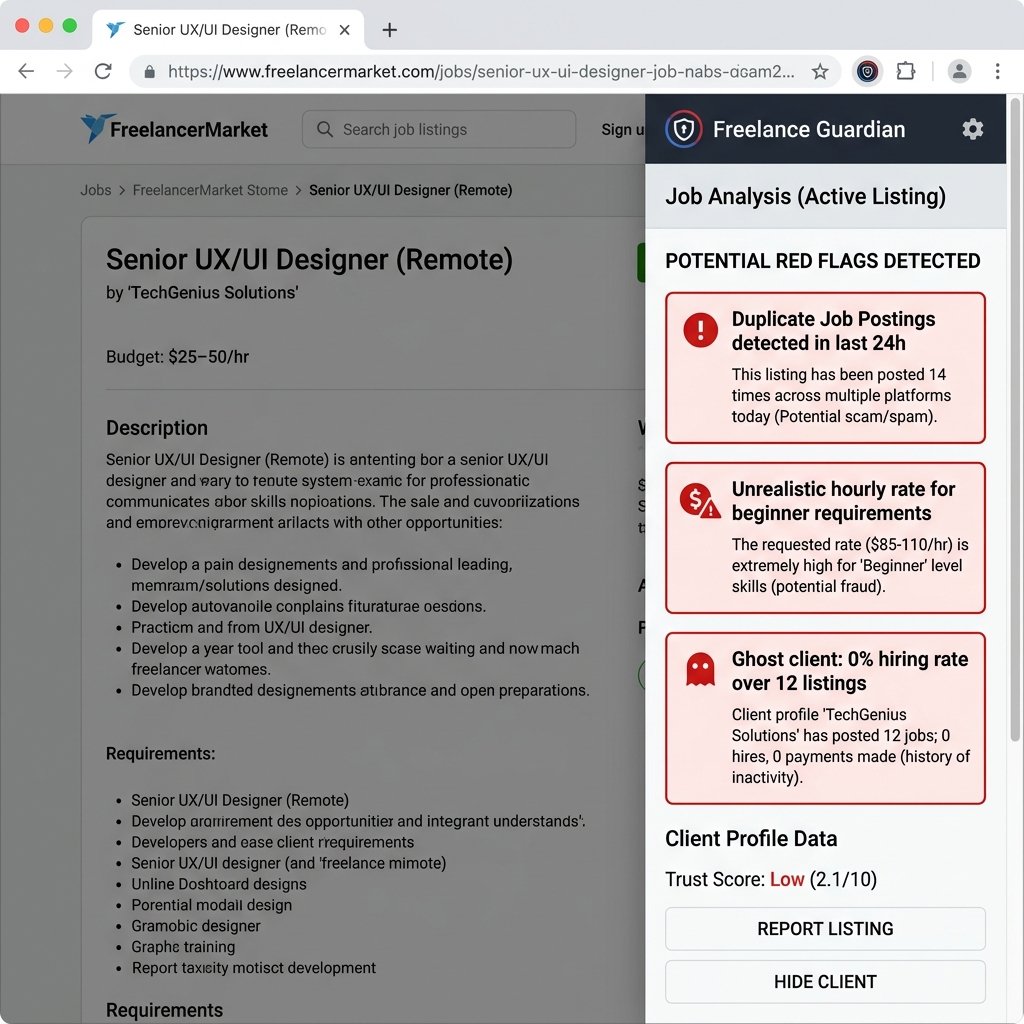Viewport: 1024px width, 1024px height.
Task: Click the ghost icon on ghost client card
Action: tap(700, 669)
